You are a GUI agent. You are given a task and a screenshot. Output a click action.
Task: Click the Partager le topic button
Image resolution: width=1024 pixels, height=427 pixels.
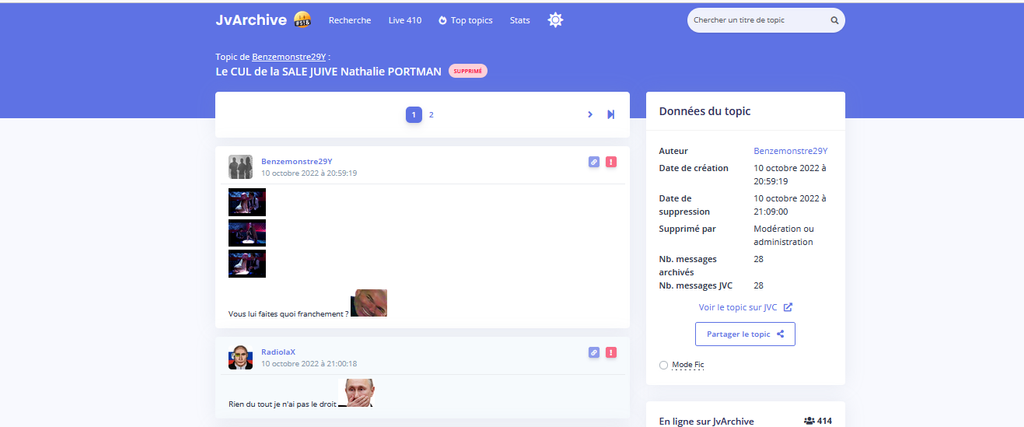pos(745,334)
